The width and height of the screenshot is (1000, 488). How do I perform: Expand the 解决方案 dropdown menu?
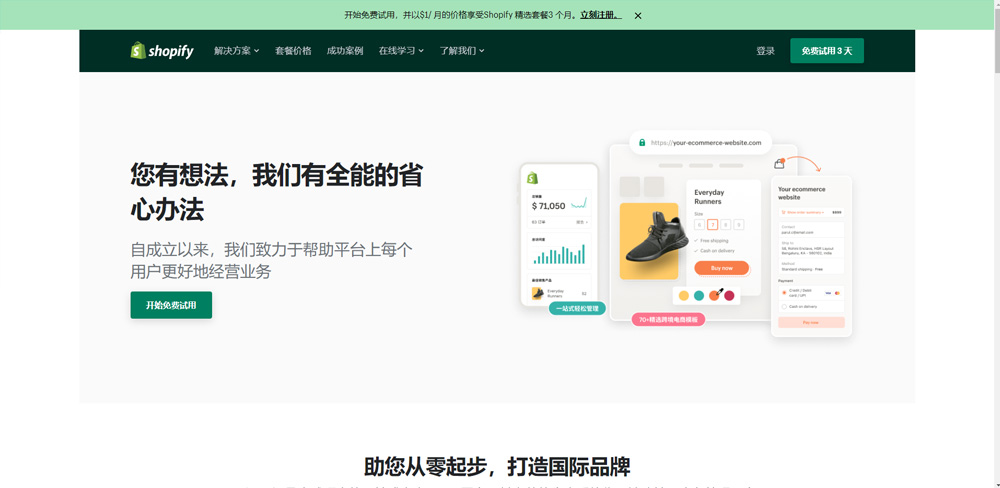236,51
